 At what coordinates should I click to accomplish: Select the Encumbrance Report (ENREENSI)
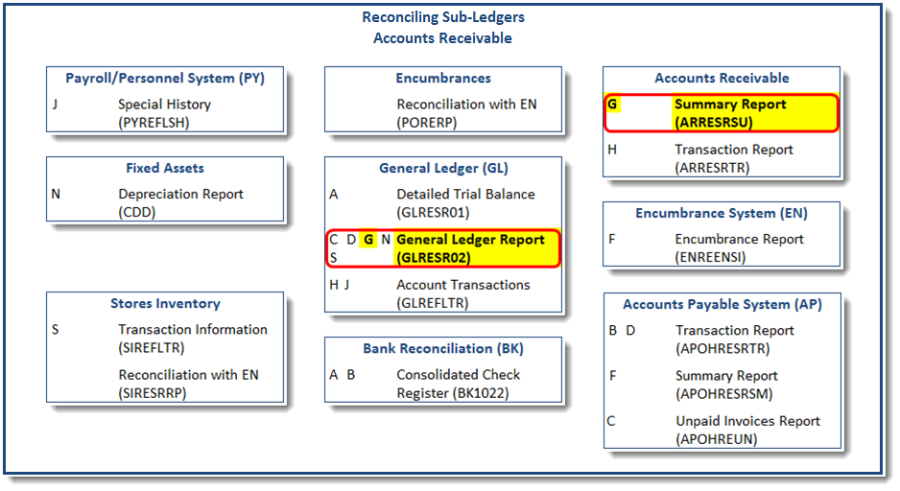click(x=739, y=248)
